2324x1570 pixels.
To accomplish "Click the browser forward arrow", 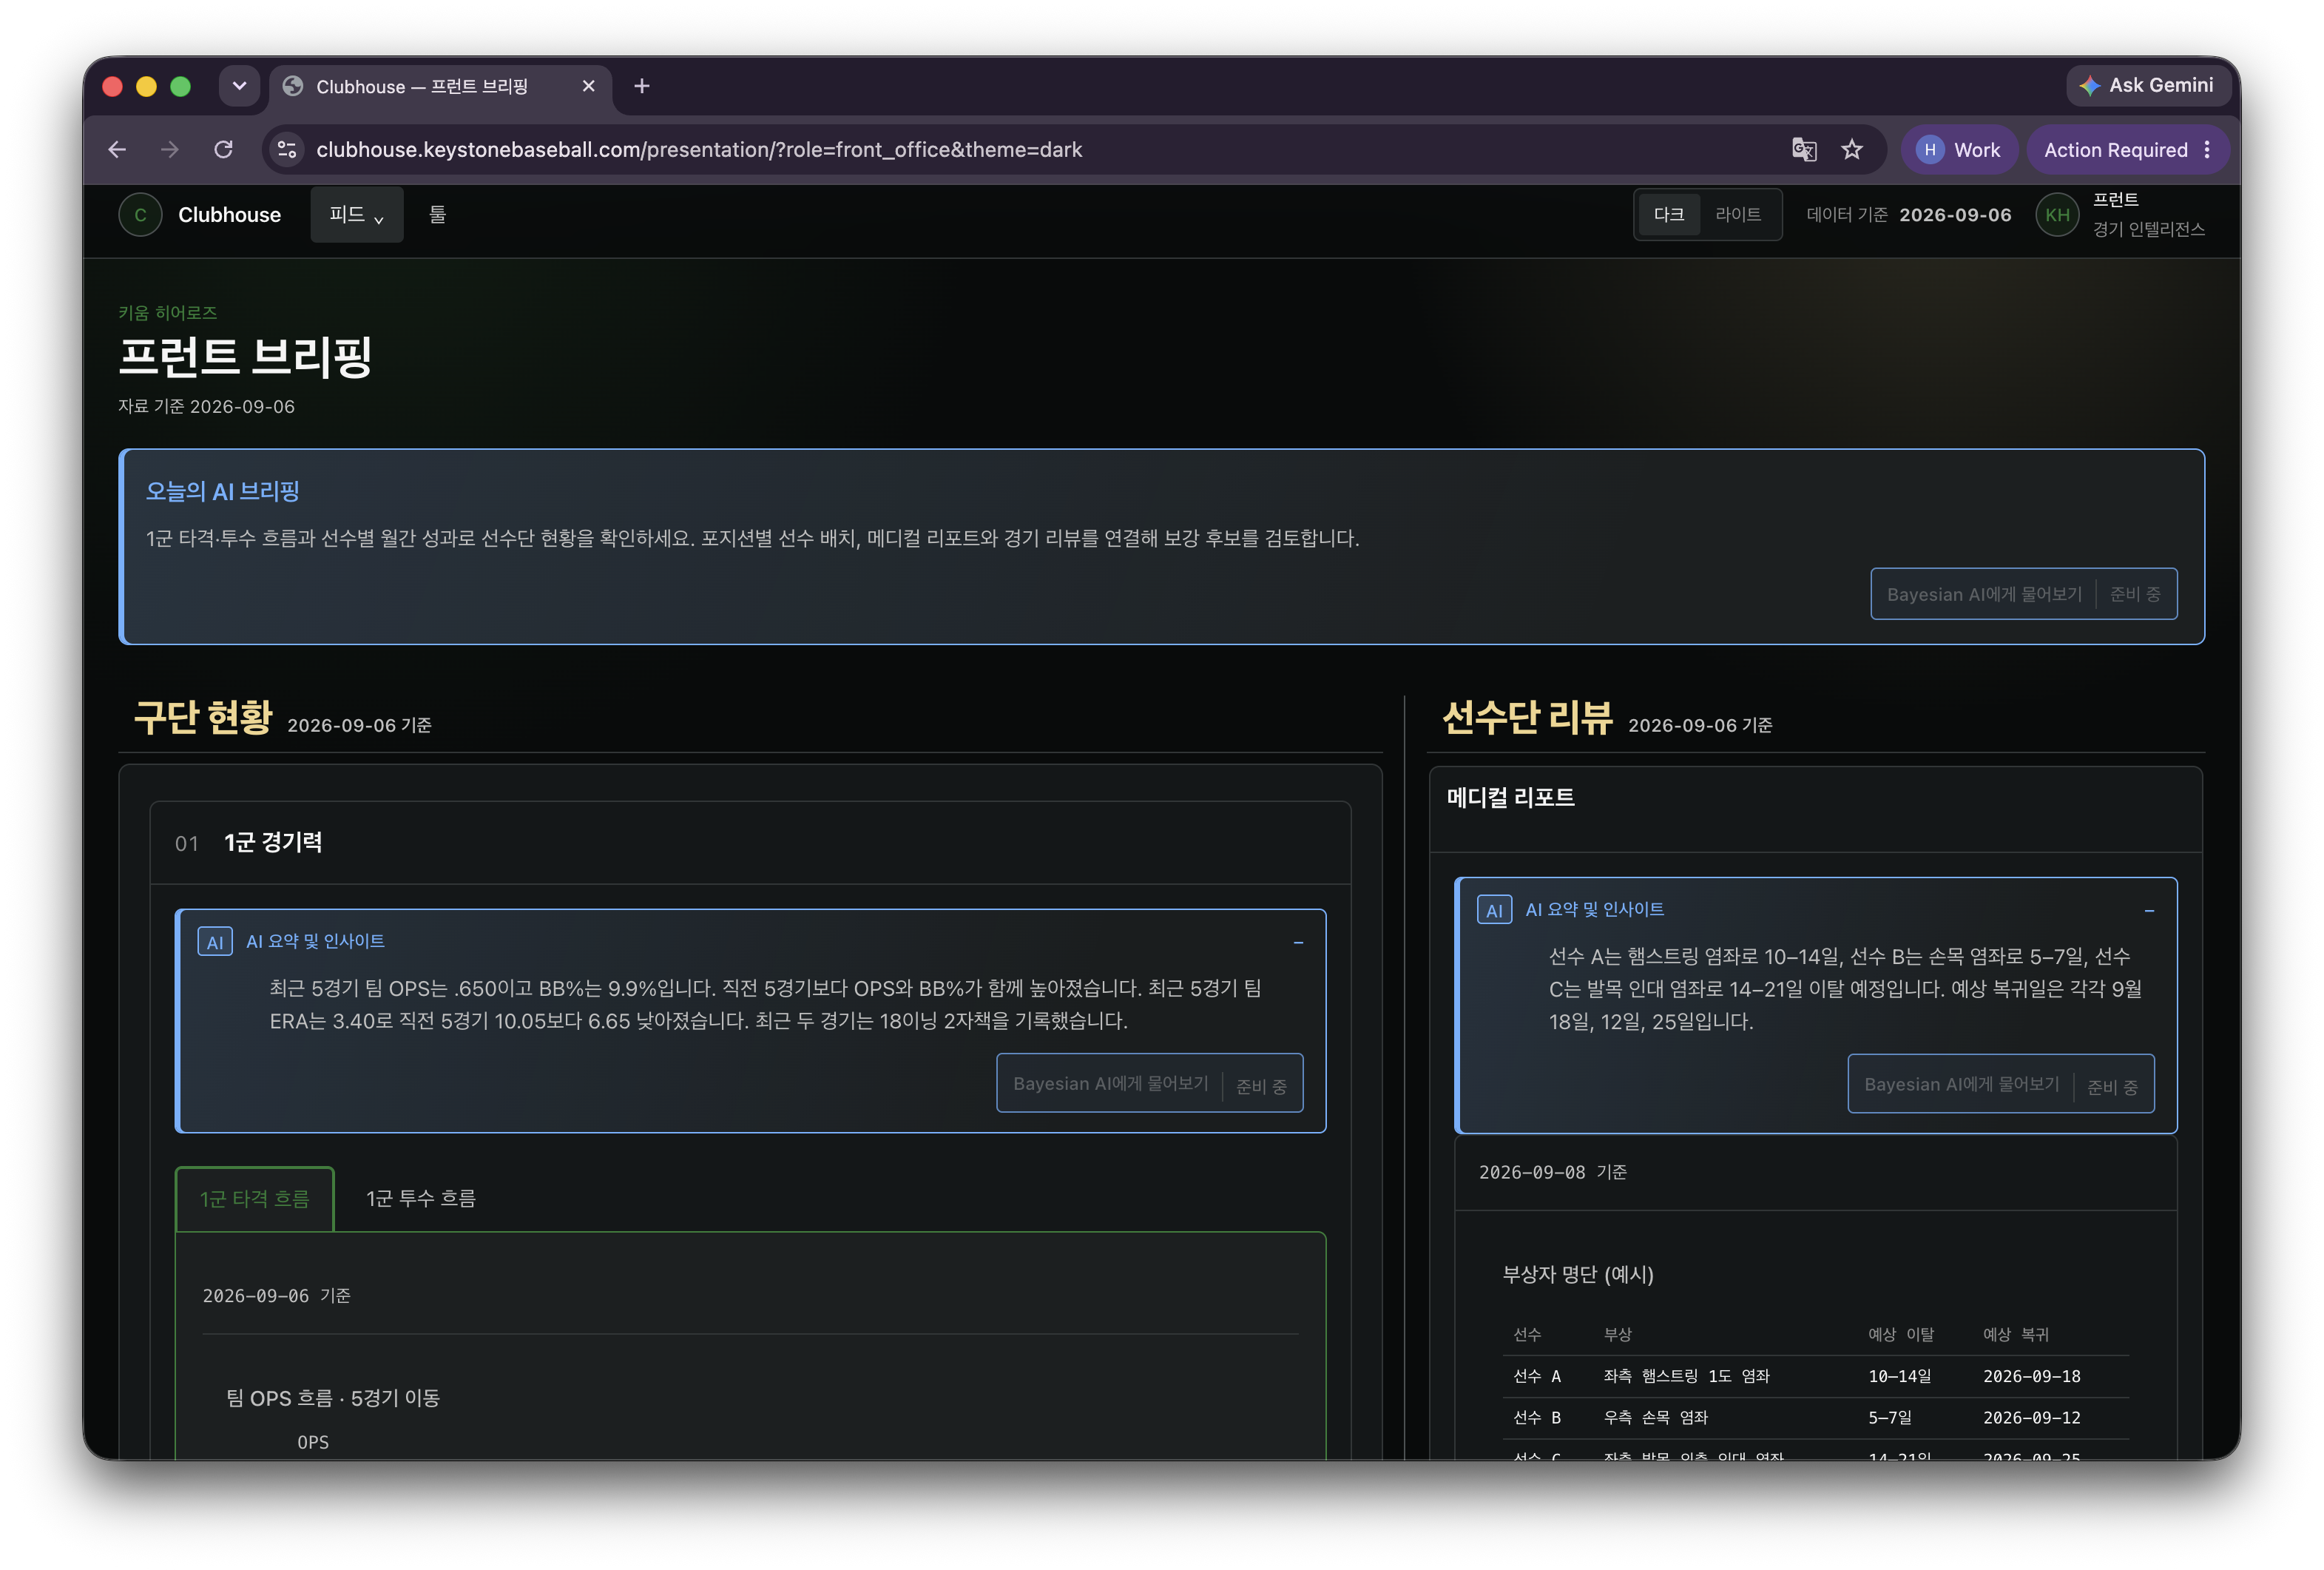I will coord(170,150).
